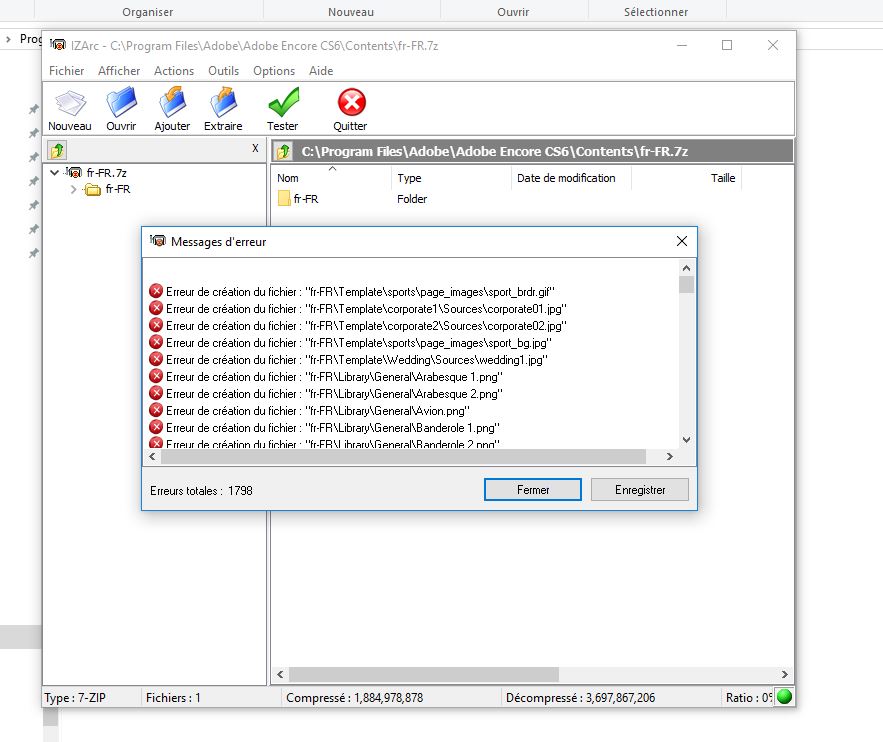This screenshot has height=742, width=883.
Task: Click error list scroll down arrow
Action: [x=686, y=440]
